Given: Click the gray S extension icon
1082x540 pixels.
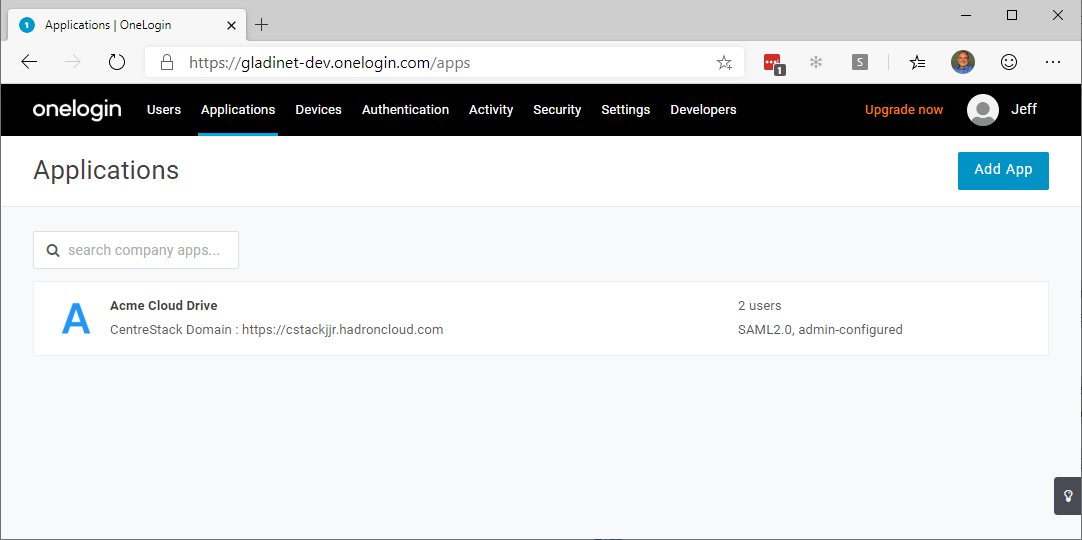Looking at the screenshot, I should pos(859,63).
